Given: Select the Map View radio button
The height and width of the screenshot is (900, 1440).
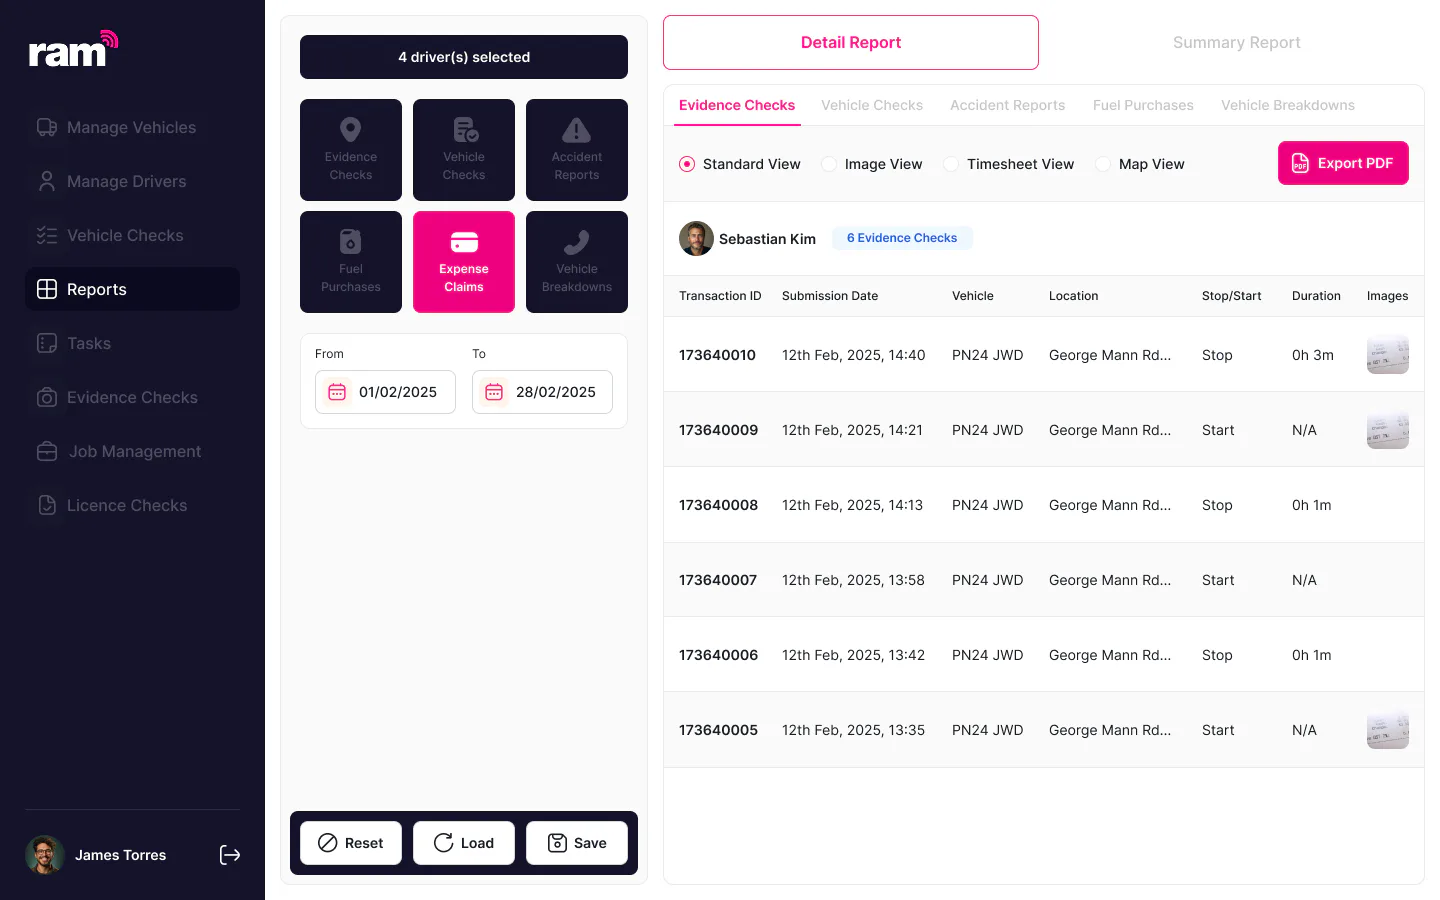Looking at the screenshot, I should [x=1103, y=164].
